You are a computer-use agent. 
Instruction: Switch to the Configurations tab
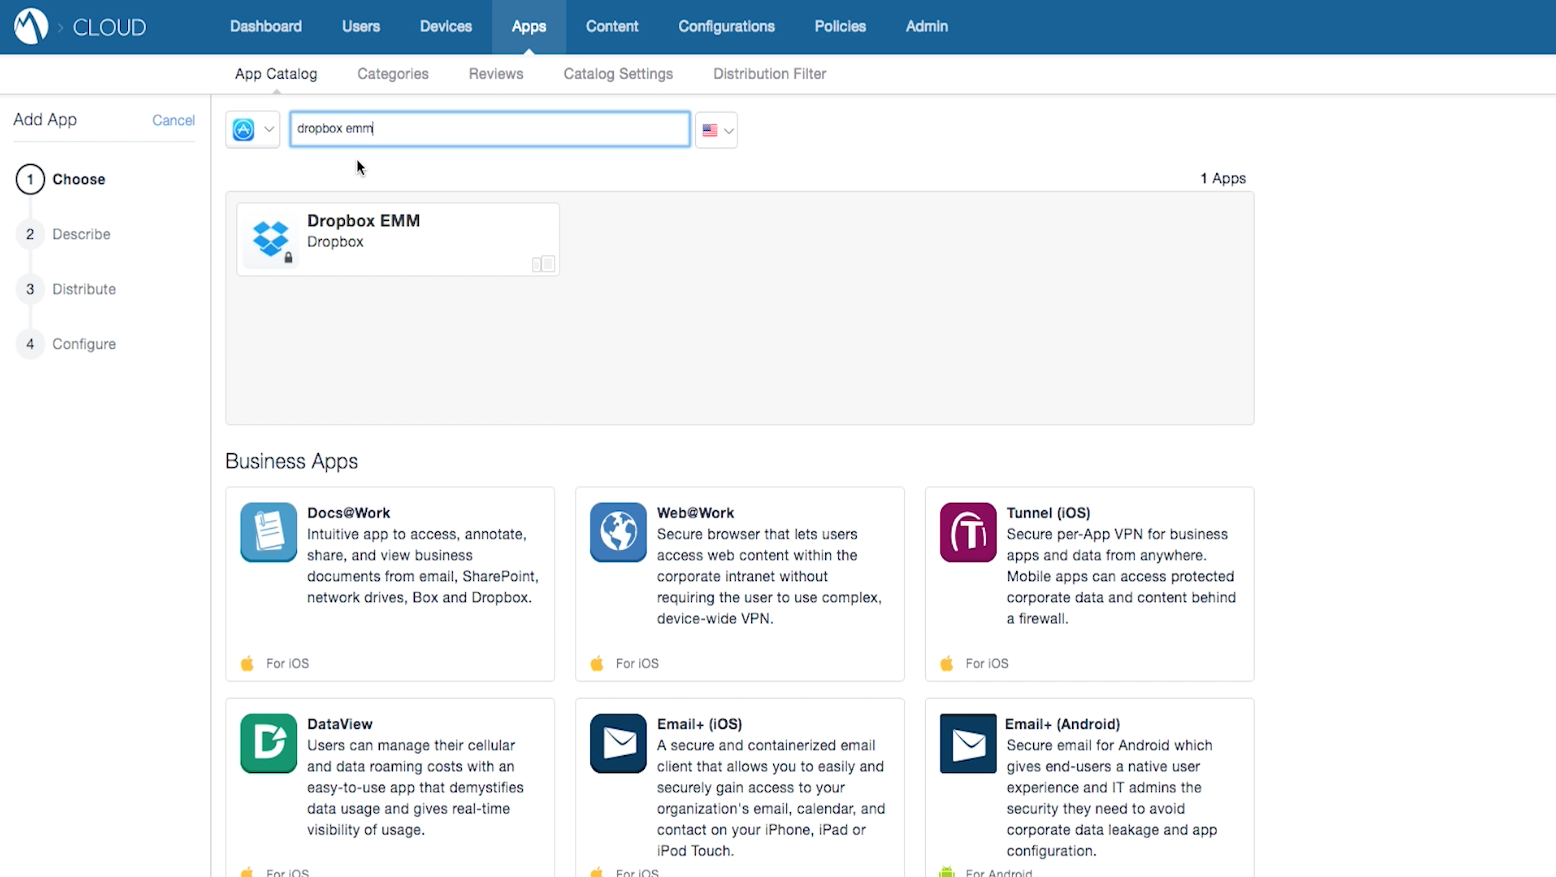[726, 26]
